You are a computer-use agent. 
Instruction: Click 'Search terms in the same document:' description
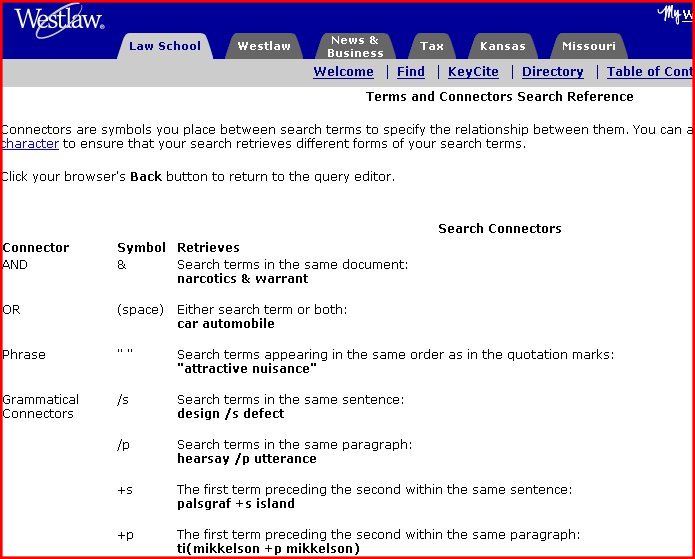click(293, 265)
